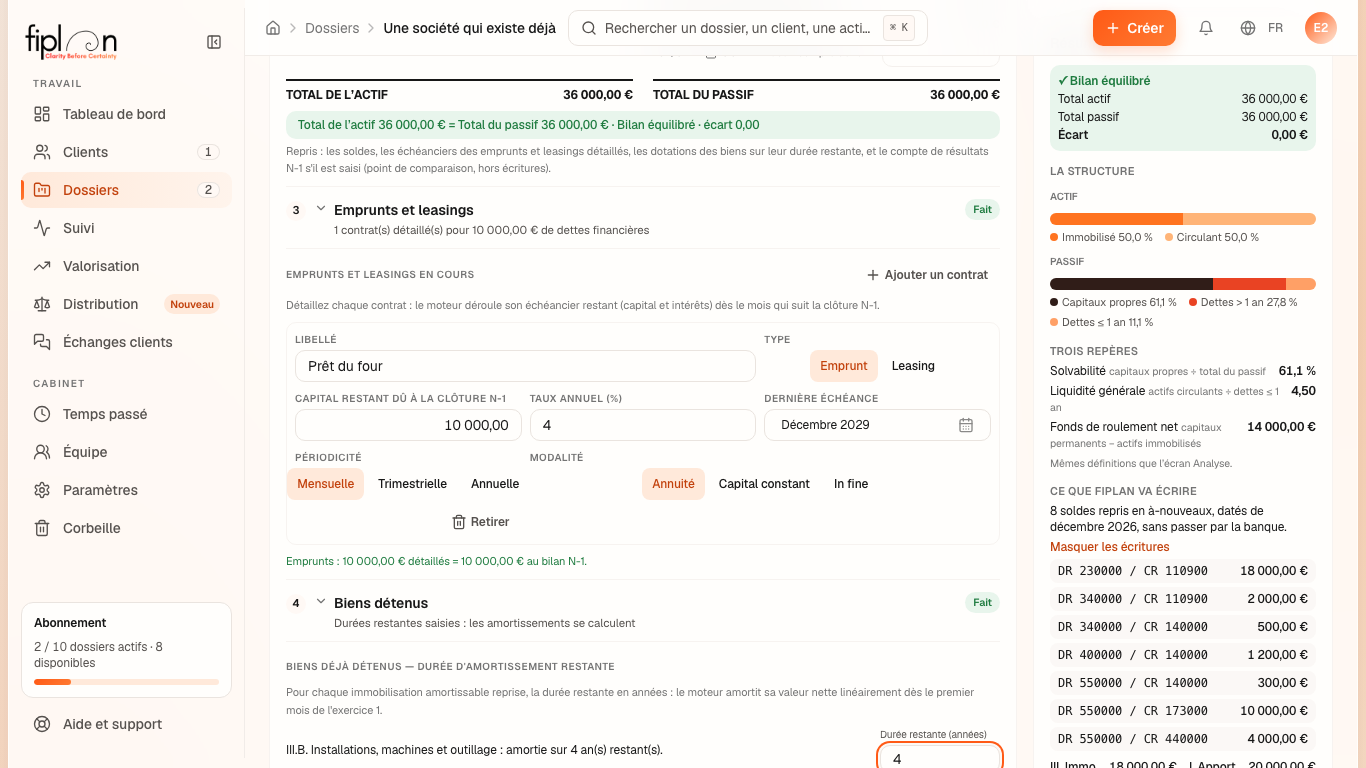Click the home breadcrumb icon

click(273, 28)
